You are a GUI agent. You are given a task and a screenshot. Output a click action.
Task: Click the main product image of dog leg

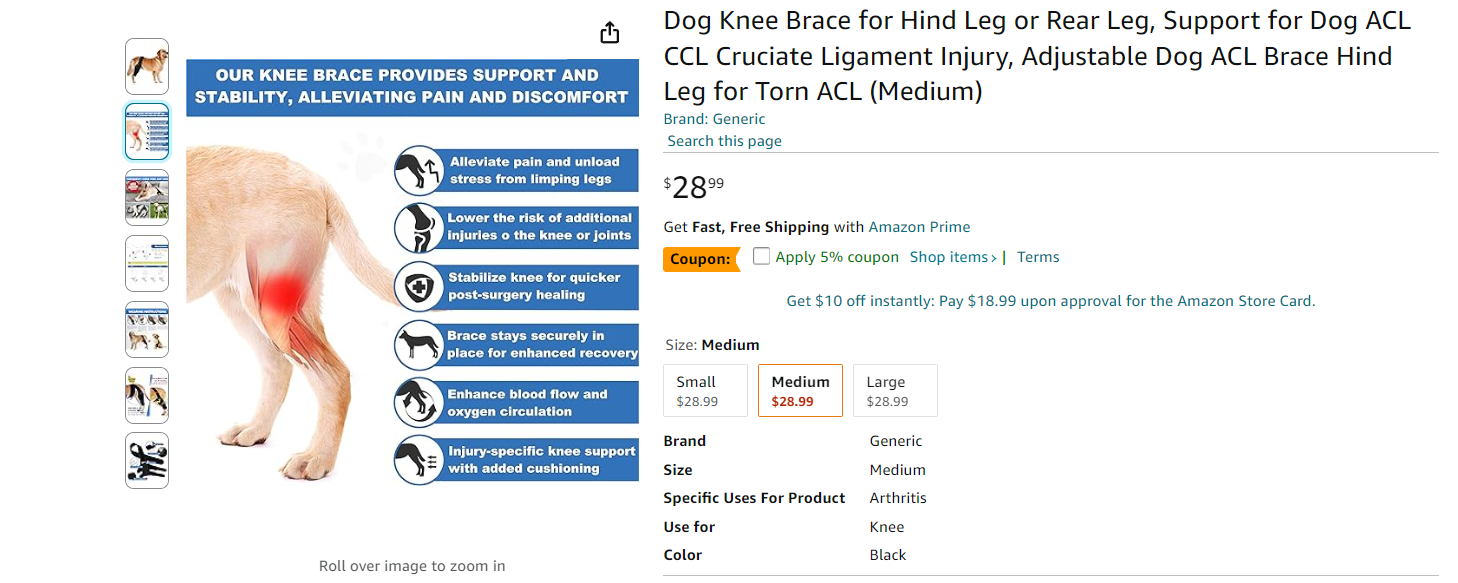412,288
